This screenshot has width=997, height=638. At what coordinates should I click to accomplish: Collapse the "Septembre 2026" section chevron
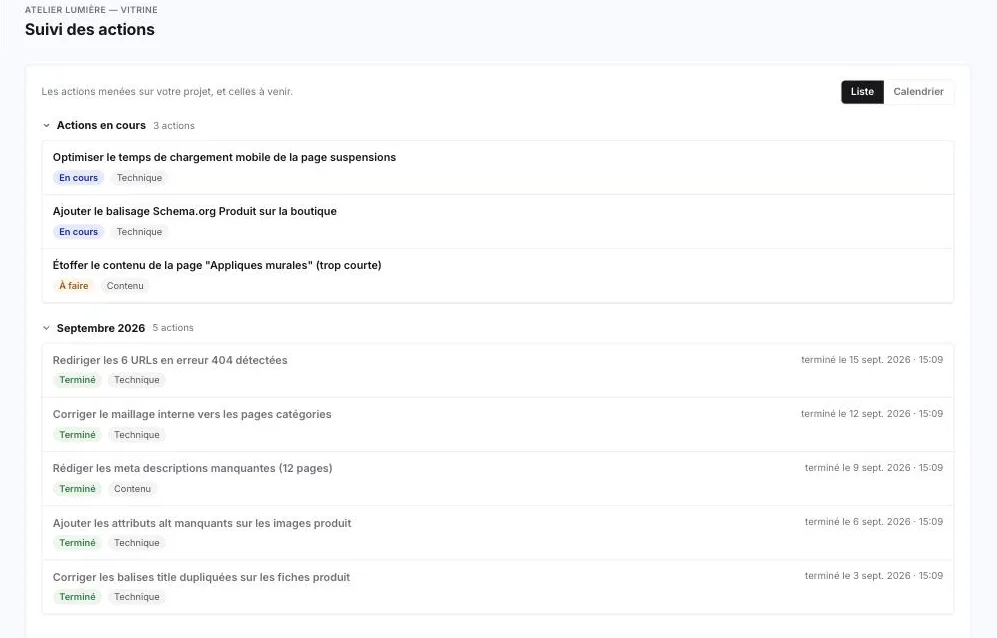(x=46, y=328)
